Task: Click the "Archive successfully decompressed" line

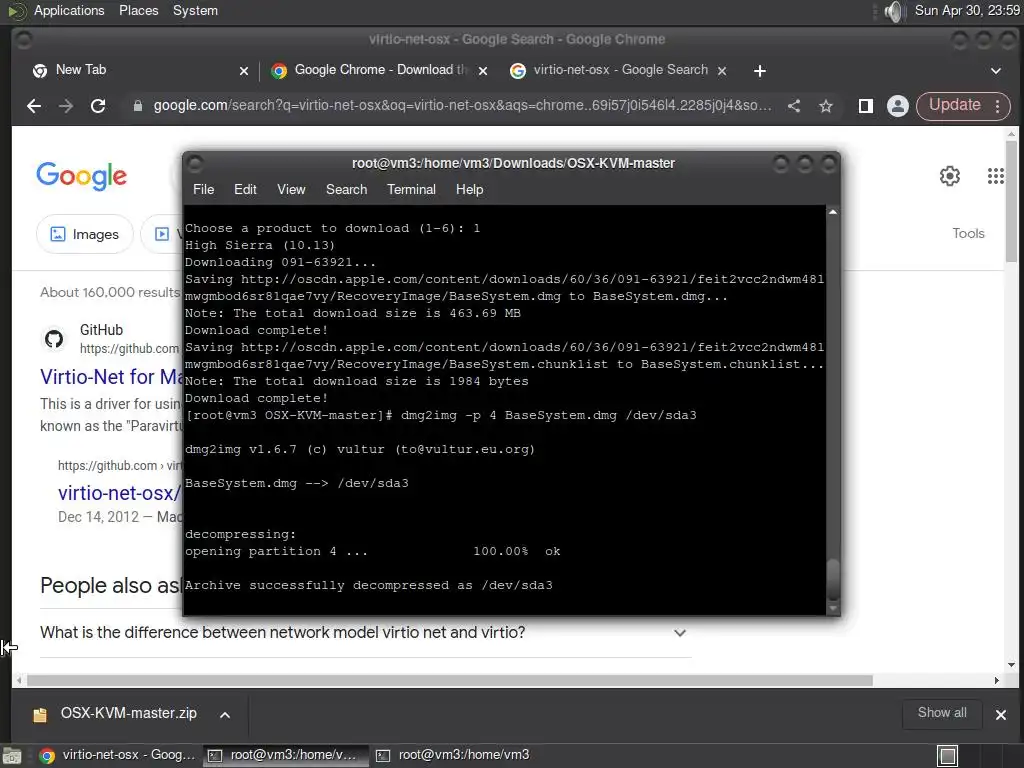Action: coord(368,585)
